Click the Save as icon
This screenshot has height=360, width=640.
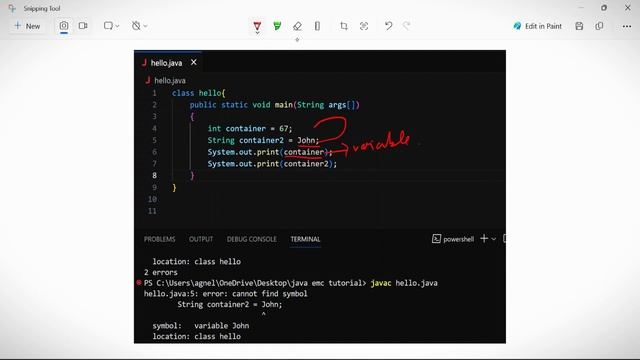(x=579, y=26)
